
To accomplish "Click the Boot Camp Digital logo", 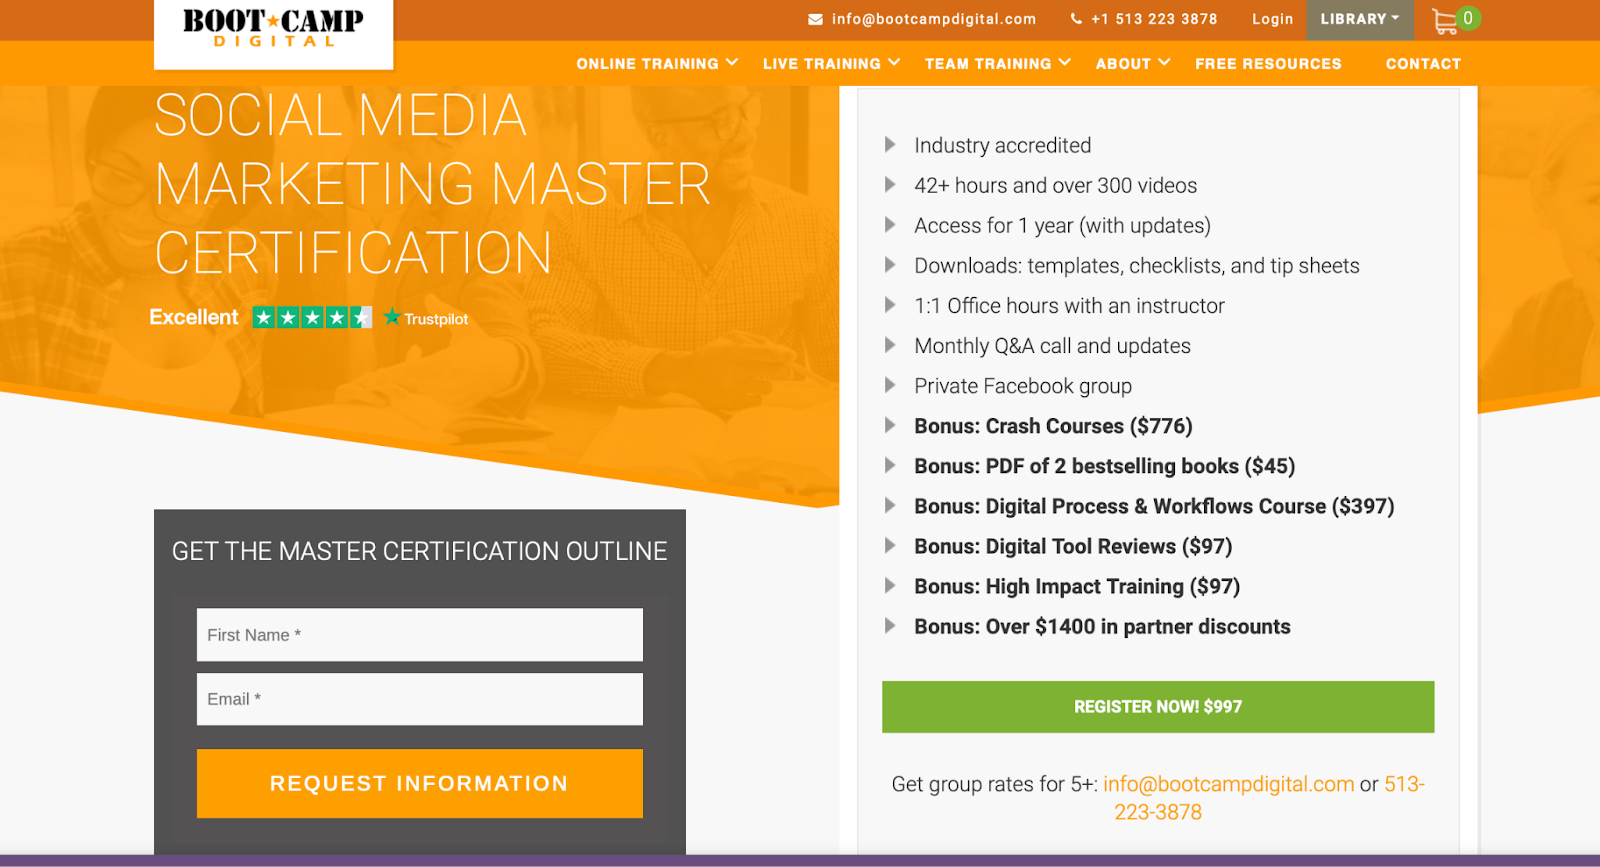I will [273, 28].
